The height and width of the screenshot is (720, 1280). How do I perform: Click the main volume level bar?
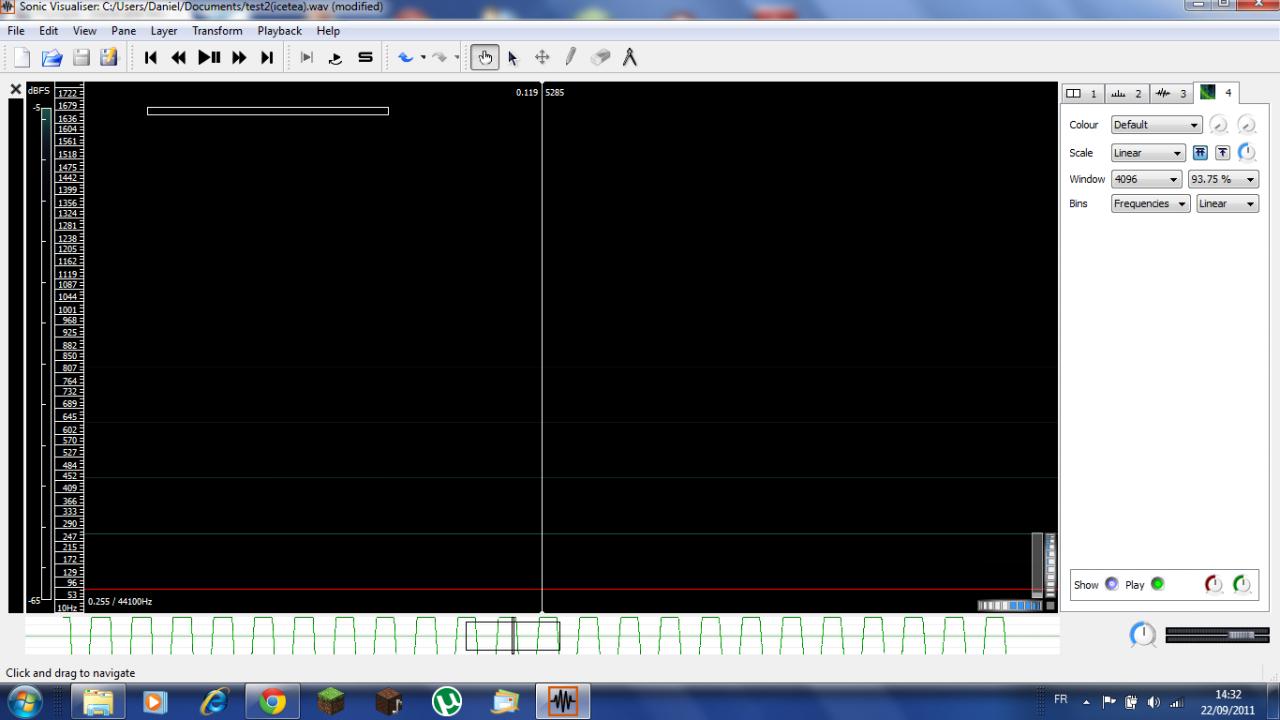1217,635
